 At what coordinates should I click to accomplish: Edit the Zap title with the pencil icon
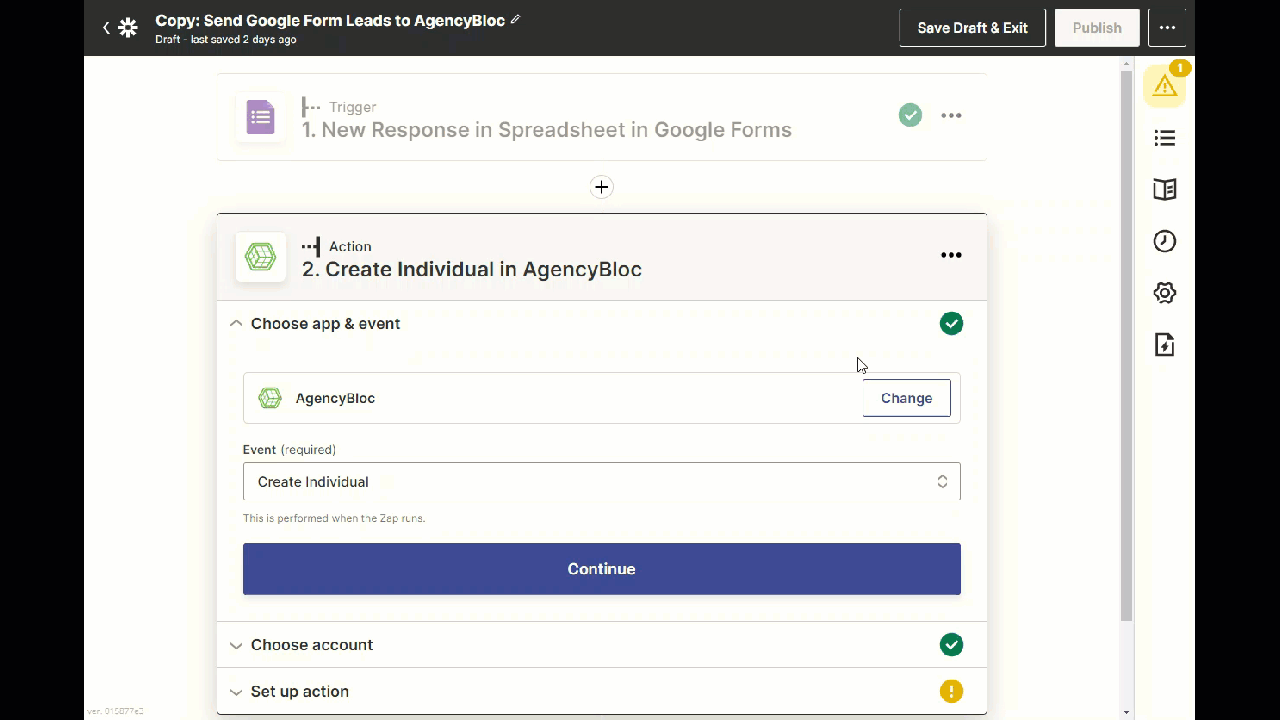516,19
